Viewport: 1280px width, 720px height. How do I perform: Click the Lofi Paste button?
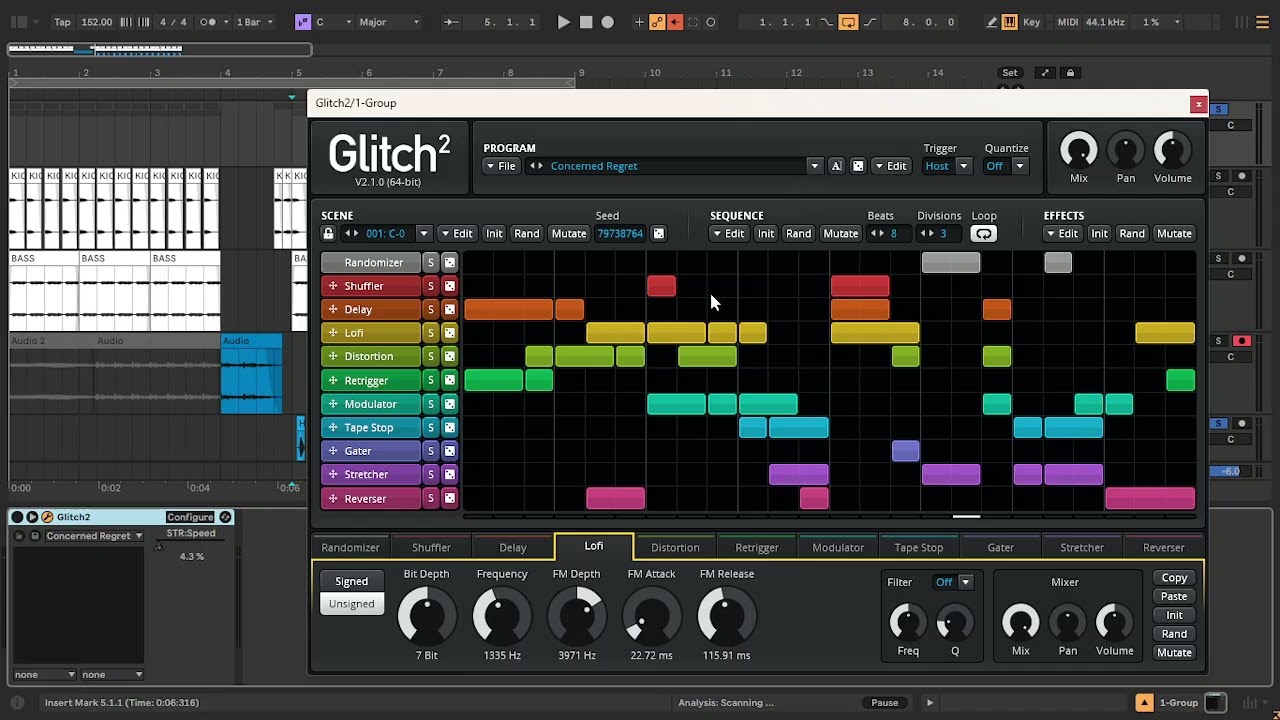pos(1174,596)
